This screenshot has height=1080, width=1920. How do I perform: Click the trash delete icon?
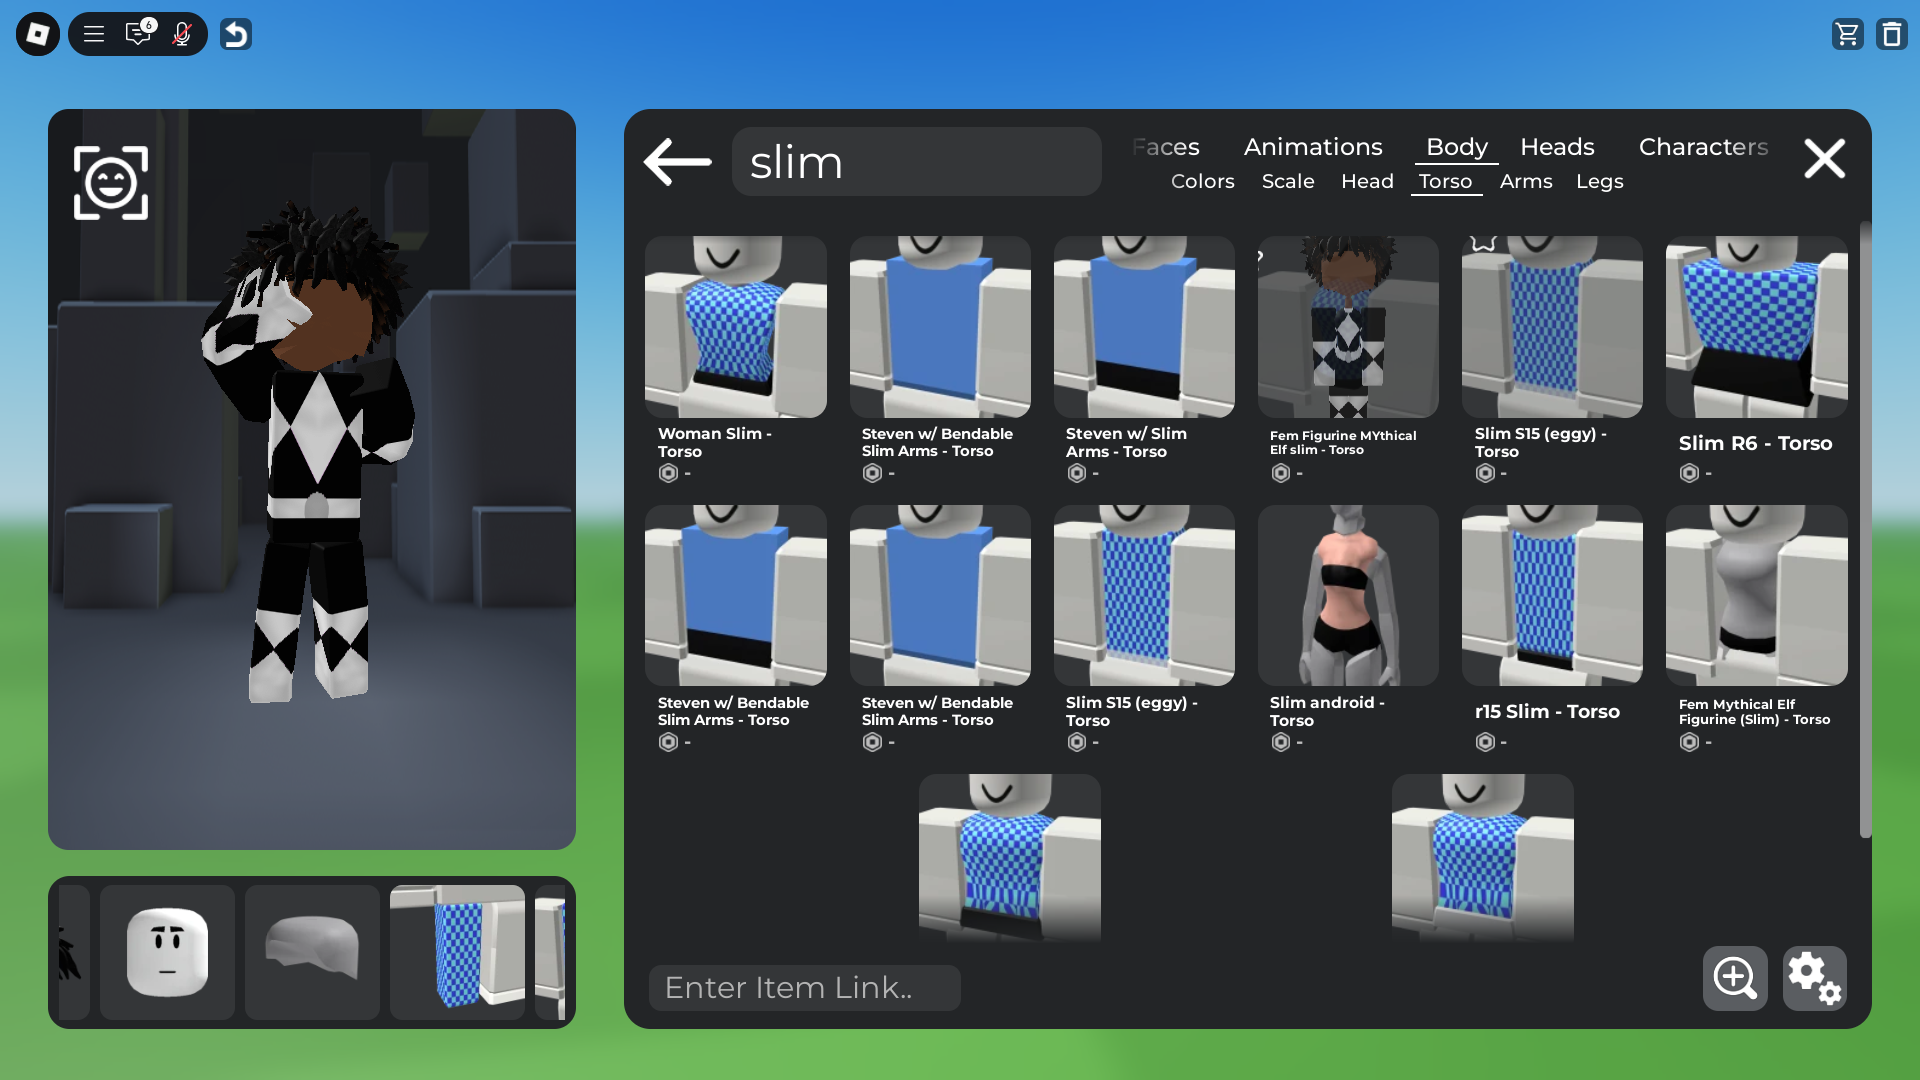1891,35
